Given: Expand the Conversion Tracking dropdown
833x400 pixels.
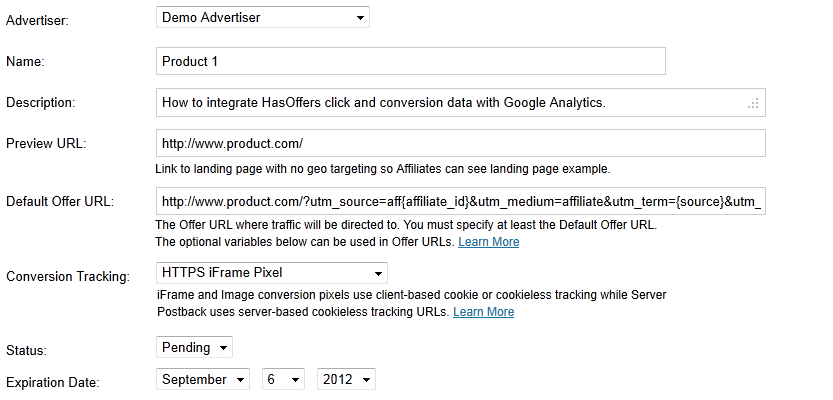Looking at the screenshot, I should 272,272.
